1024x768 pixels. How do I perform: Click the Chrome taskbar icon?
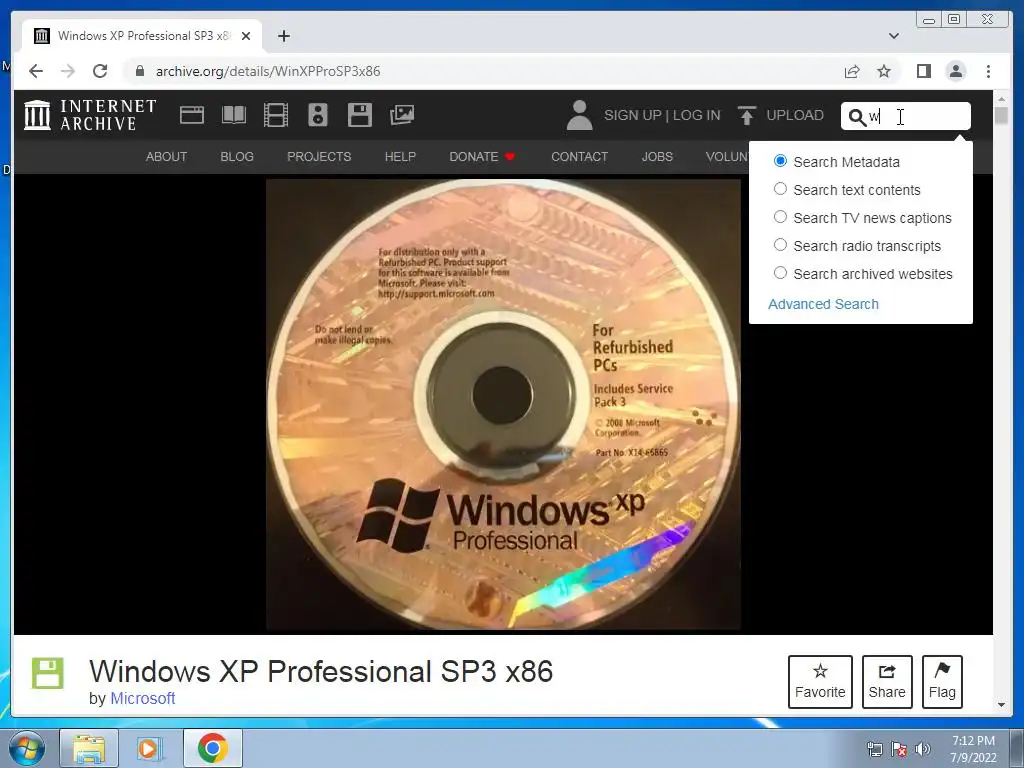(212, 748)
